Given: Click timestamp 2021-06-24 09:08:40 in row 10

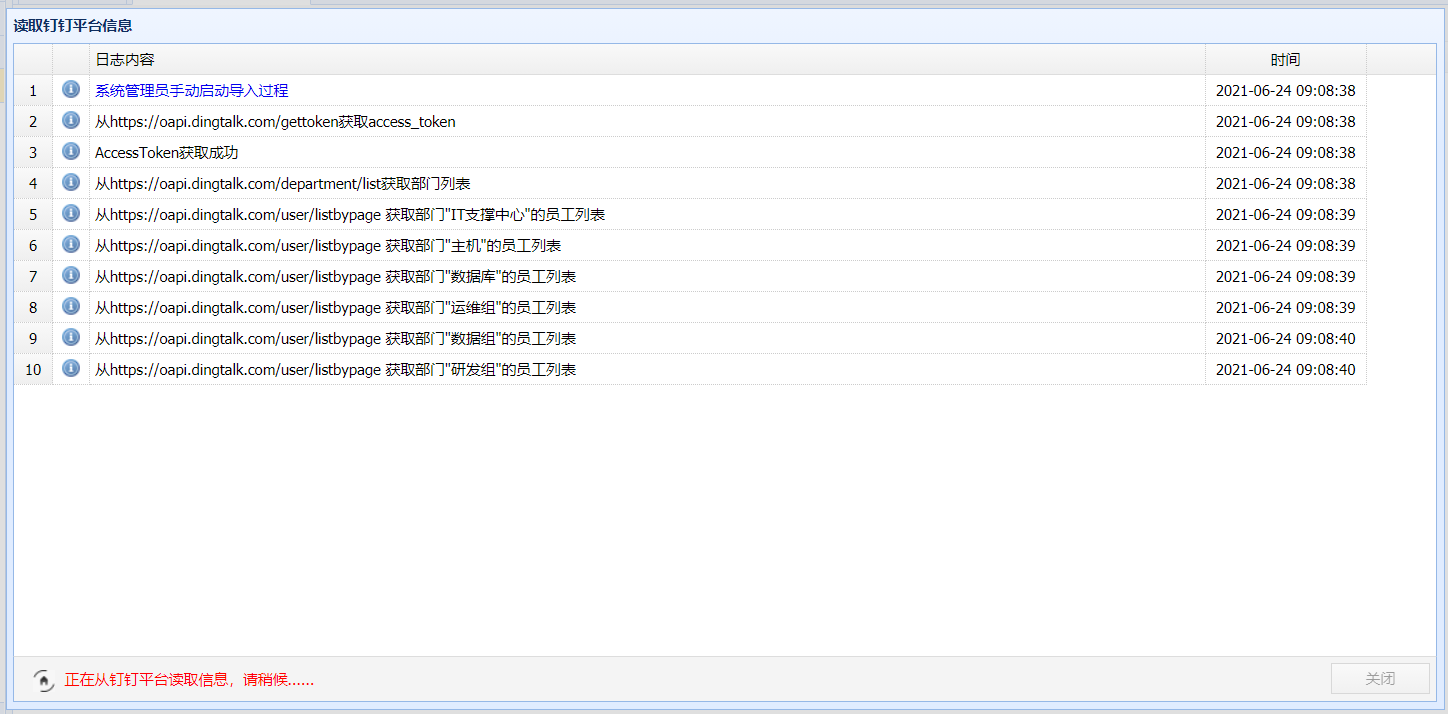Looking at the screenshot, I should [x=1285, y=370].
